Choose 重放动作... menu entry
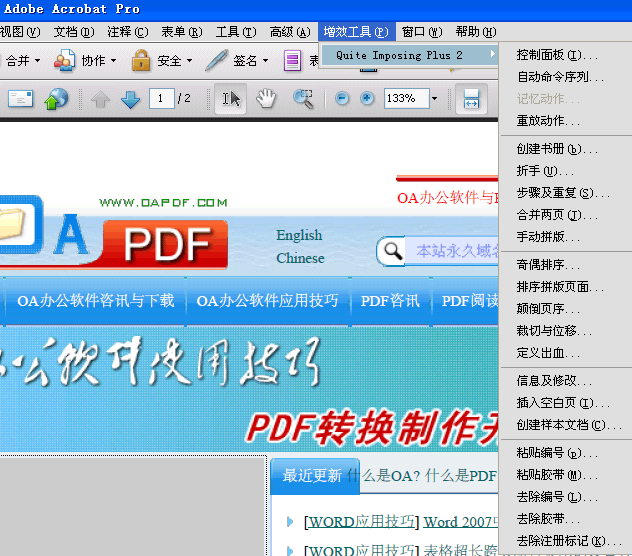 click(x=566, y=121)
